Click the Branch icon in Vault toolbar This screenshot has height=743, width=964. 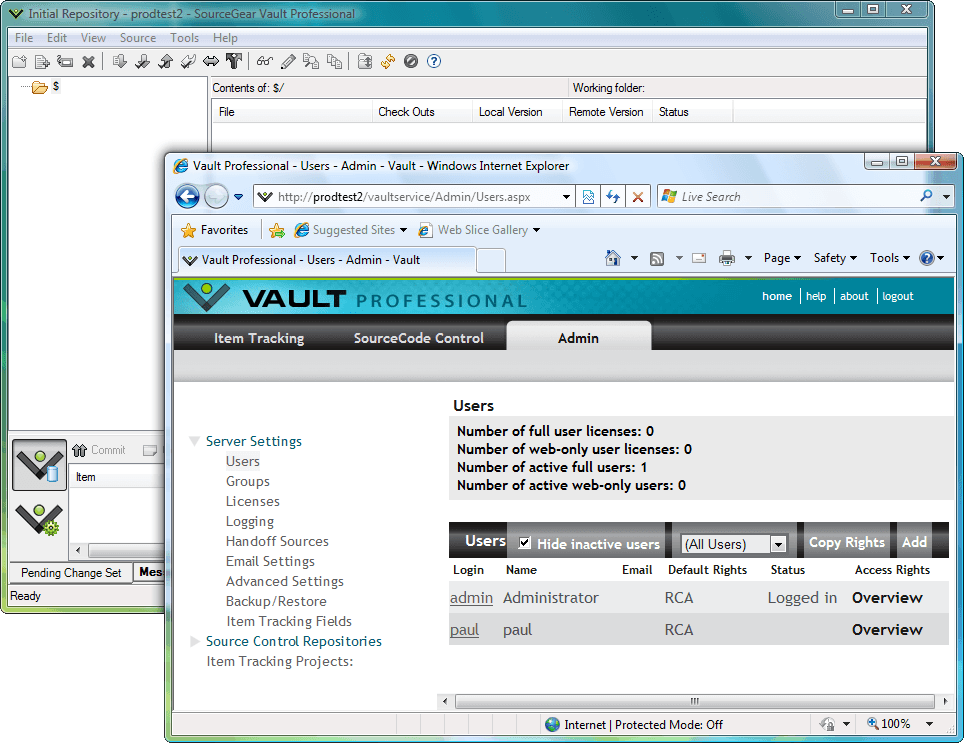point(234,61)
